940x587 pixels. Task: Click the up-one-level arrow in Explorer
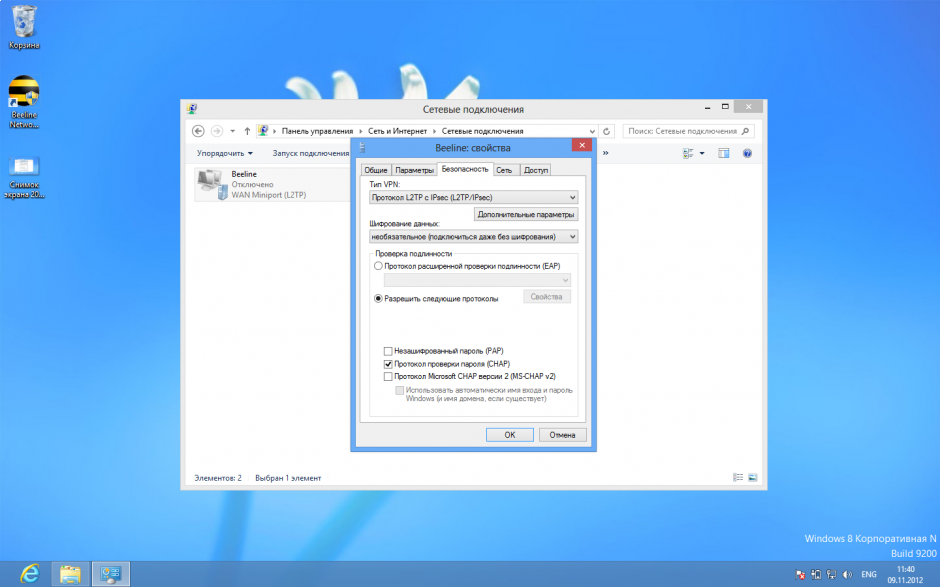pos(247,131)
